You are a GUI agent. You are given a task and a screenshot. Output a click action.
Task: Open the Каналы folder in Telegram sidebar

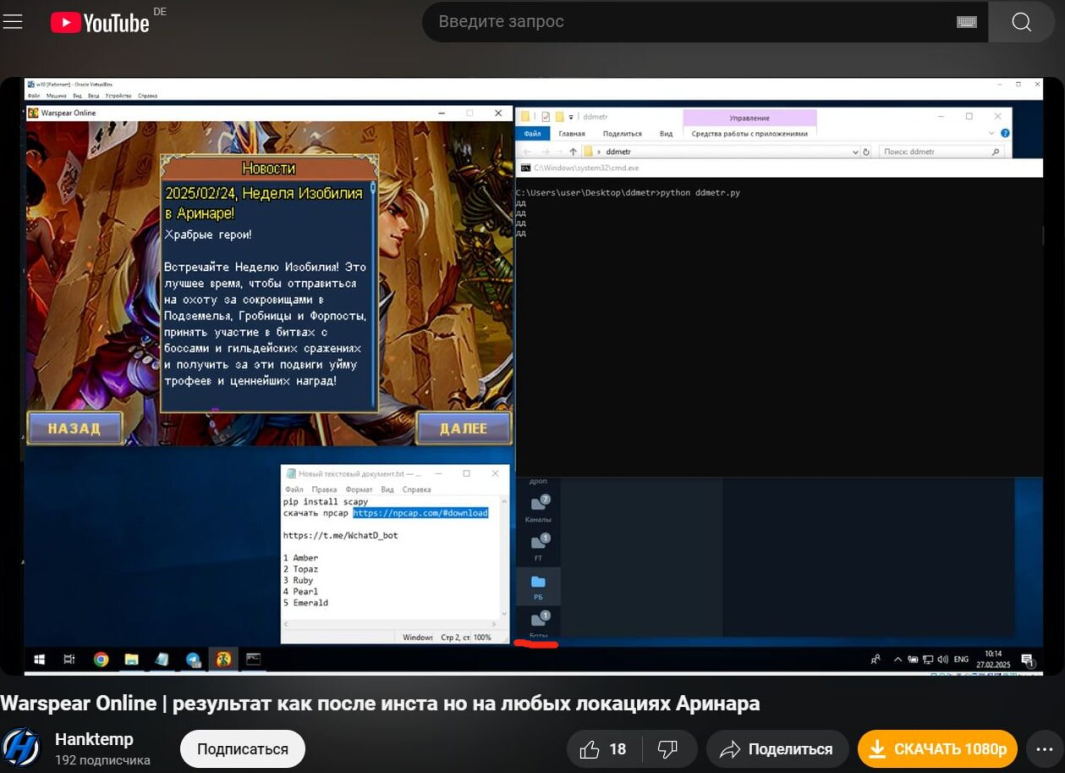click(x=539, y=508)
